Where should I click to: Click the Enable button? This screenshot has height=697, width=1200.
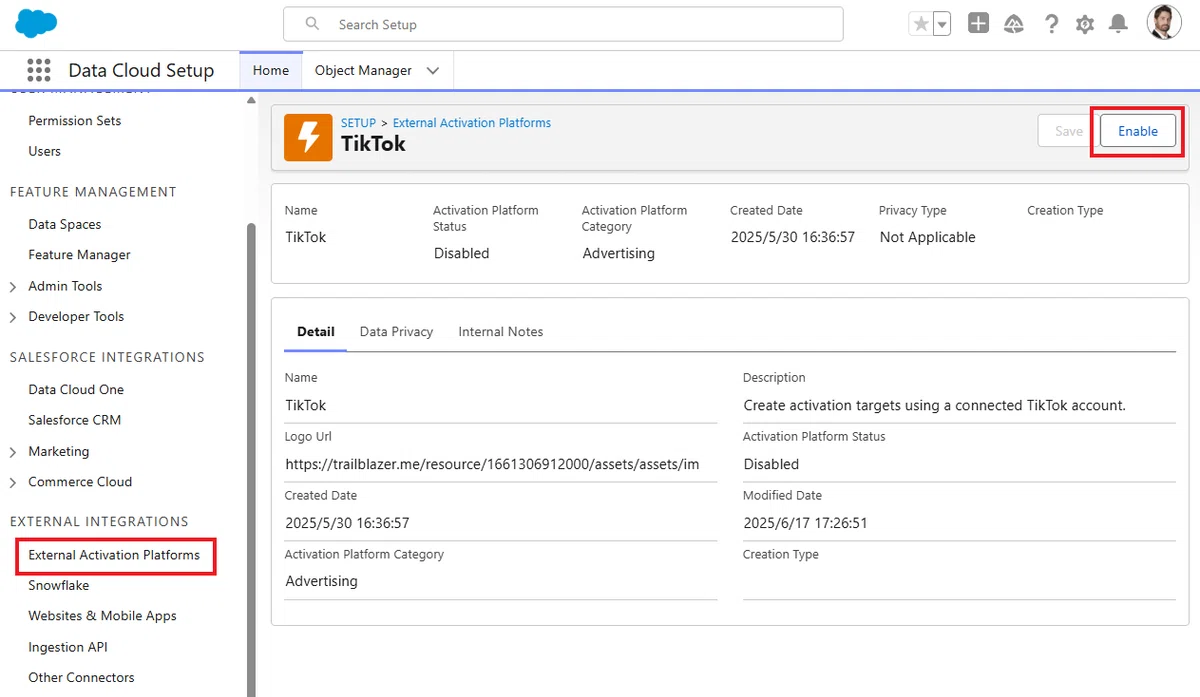click(x=1138, y=131)
